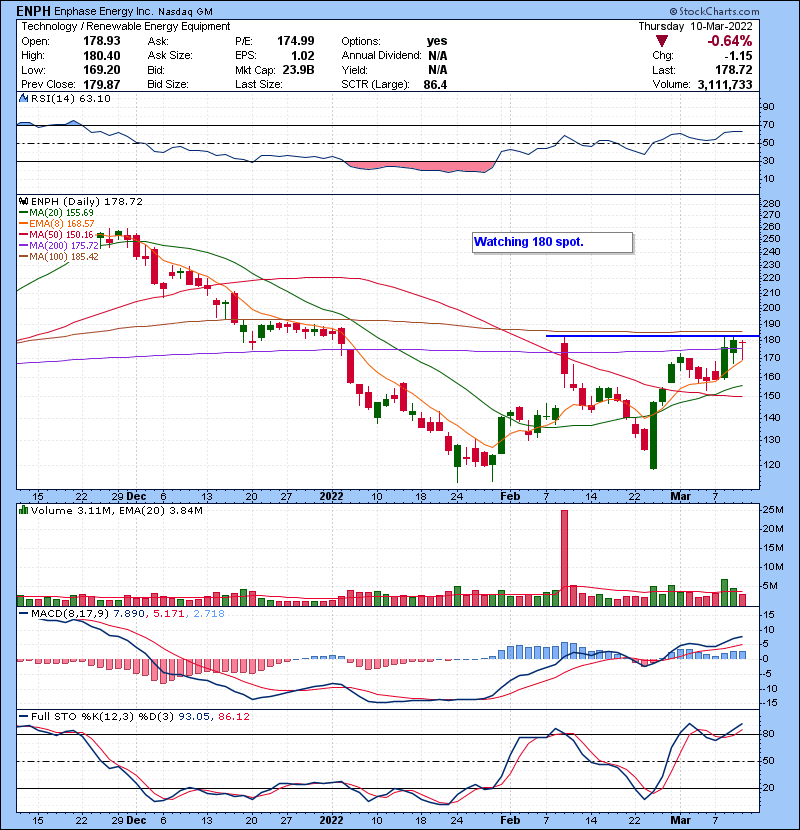Viewport: 800px width, 830px height.
Task: Click the RSI(14) 63.10 panel label
Action: click(70, 98)
